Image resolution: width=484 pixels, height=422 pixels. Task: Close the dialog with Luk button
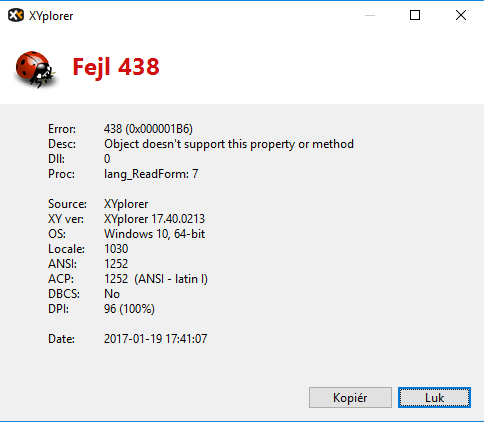point(434,397)
